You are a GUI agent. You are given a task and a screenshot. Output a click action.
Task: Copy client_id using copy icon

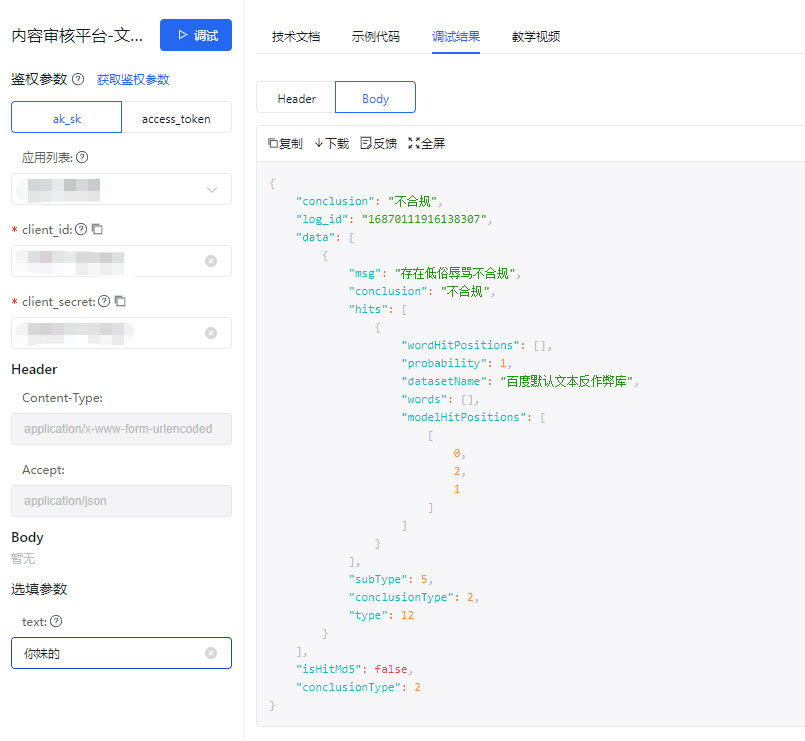click(x=97, y=229)
